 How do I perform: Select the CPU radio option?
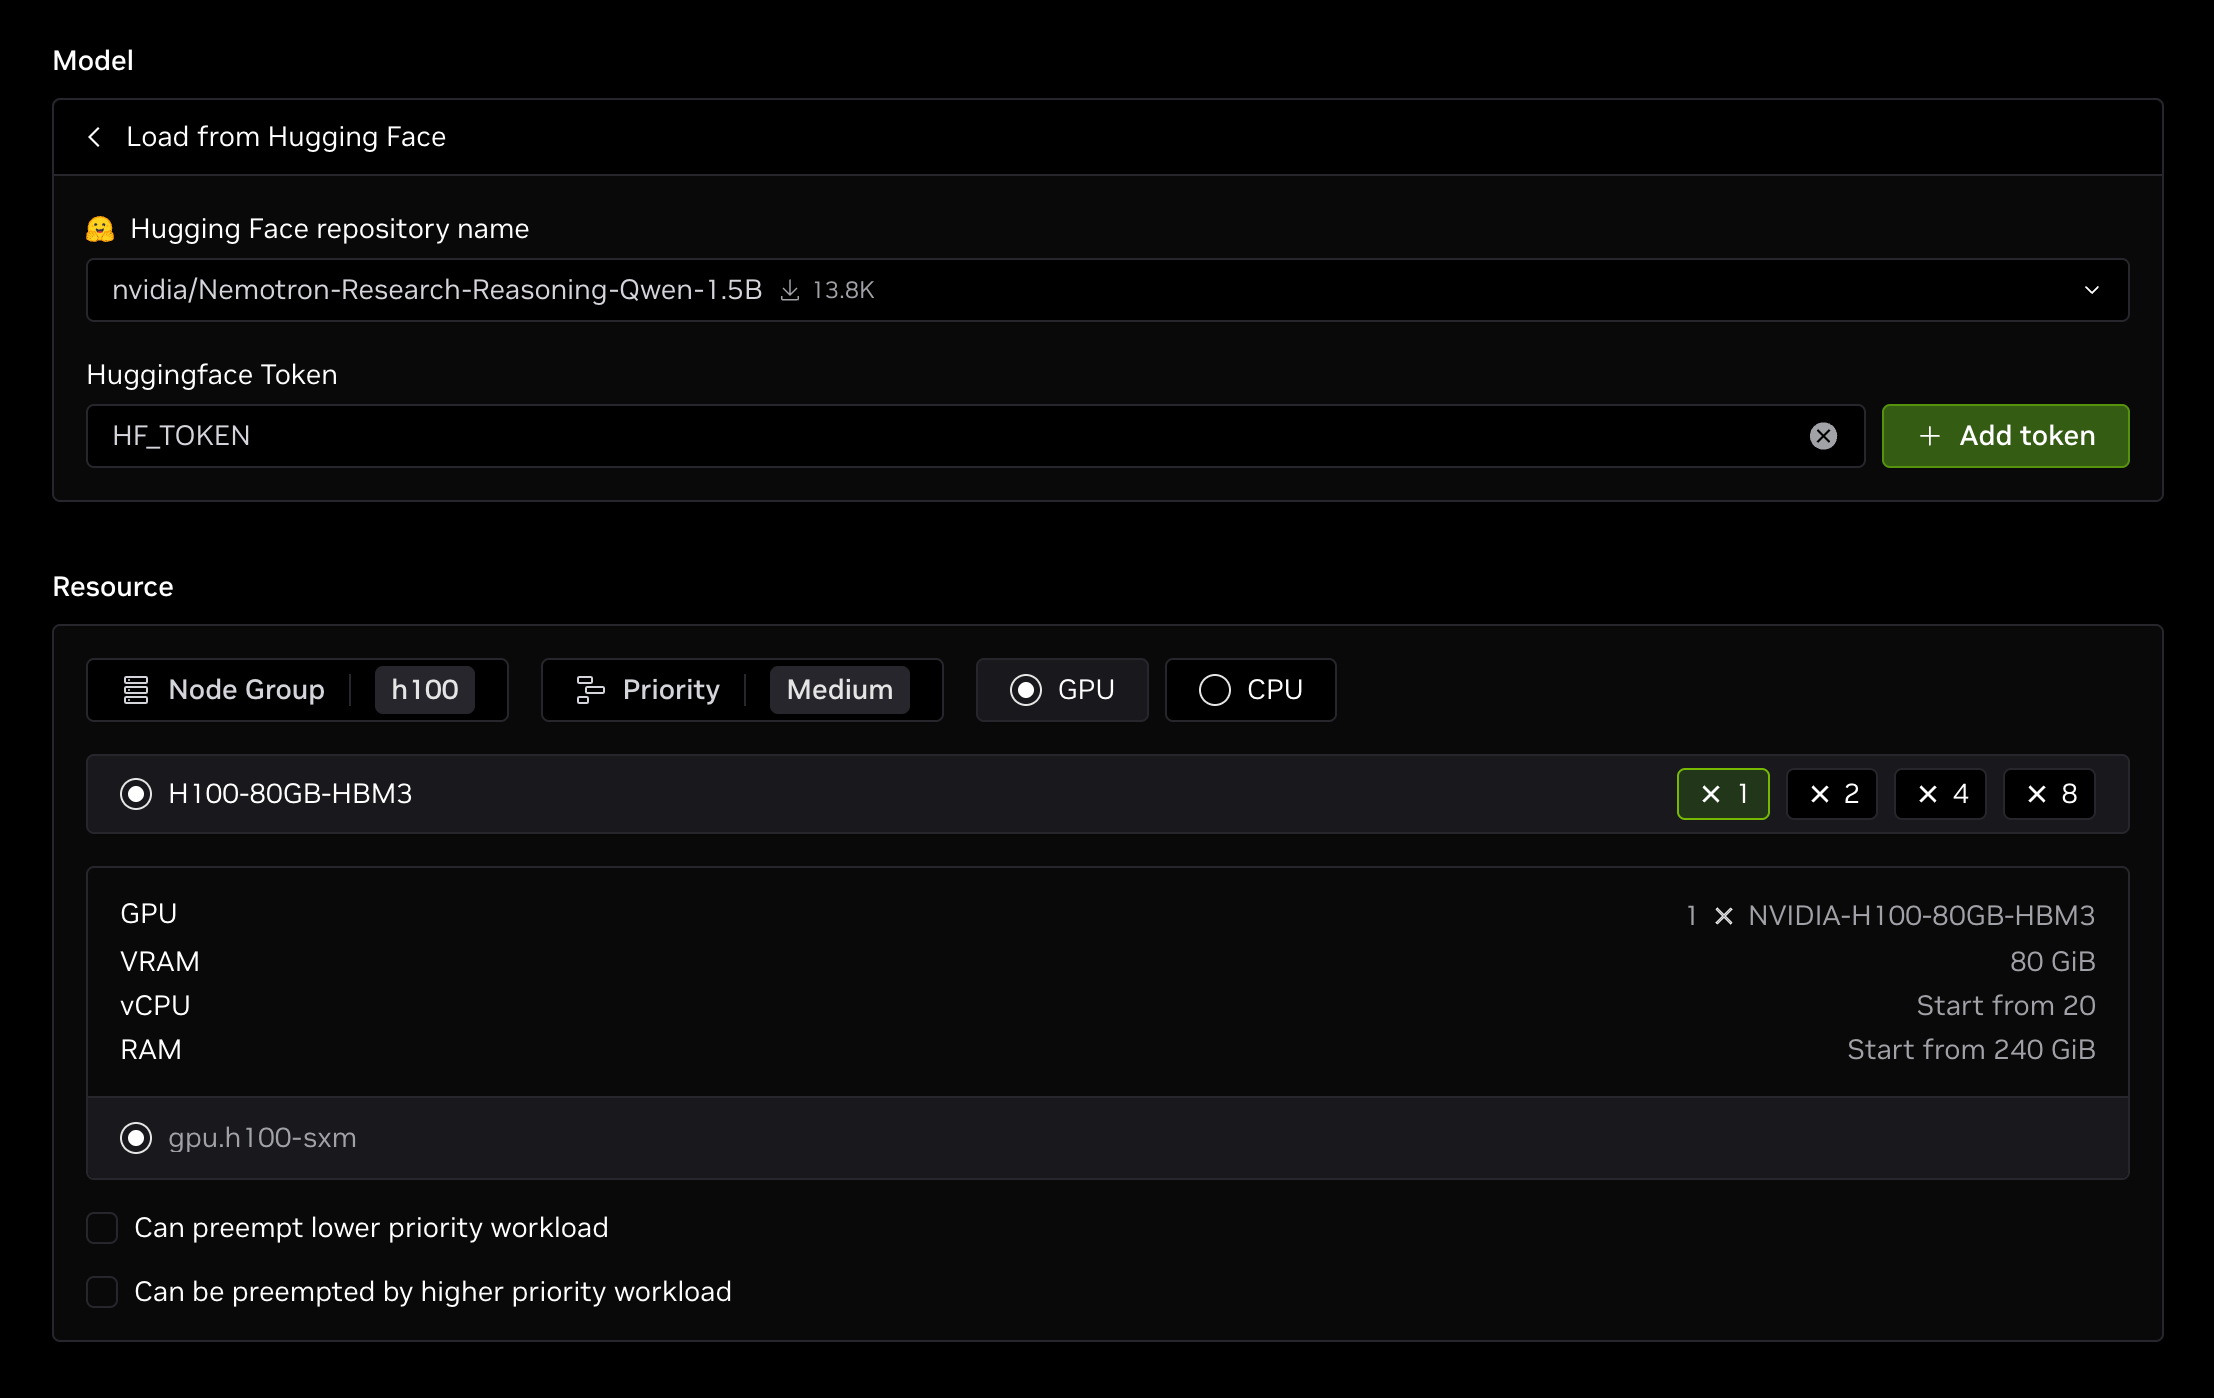click(1215, 690)
